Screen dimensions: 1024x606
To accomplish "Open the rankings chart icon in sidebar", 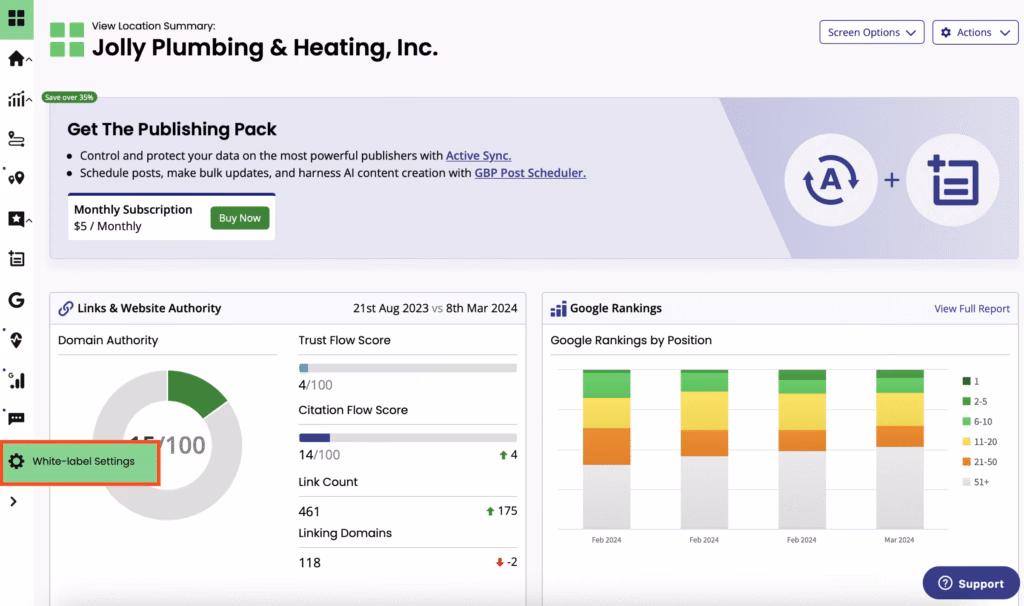I will pyautogui.click(x=16, y=99).
